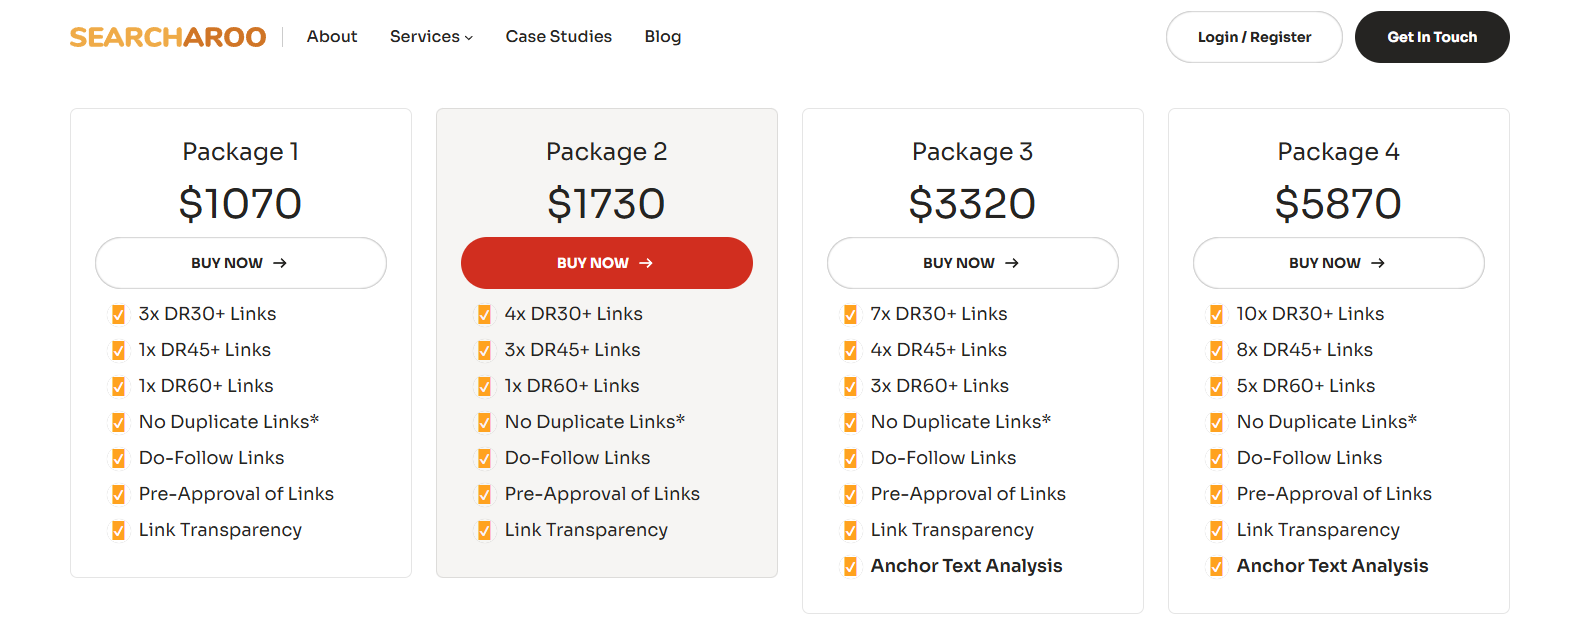1575x621 pixels.
Task: Expand the Services dropdown menu
Action: click(431, 37)
